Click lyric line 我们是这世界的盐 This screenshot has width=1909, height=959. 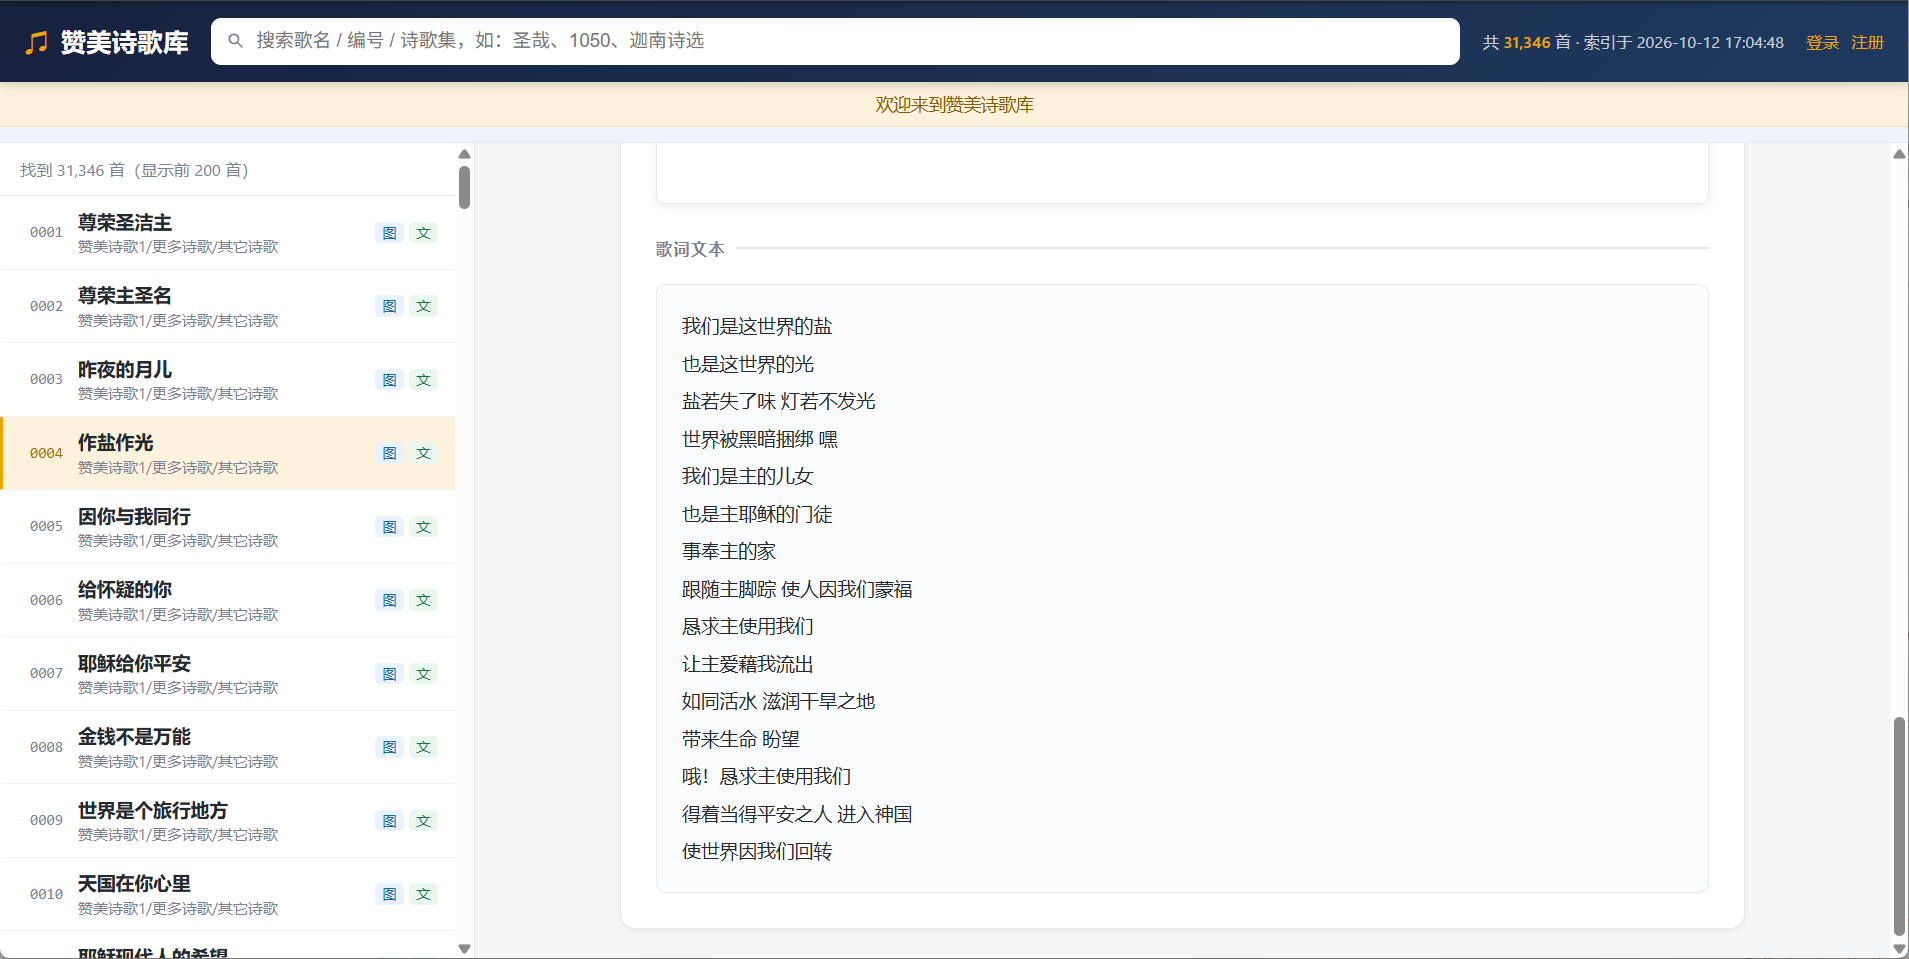(x=757, y=326)
